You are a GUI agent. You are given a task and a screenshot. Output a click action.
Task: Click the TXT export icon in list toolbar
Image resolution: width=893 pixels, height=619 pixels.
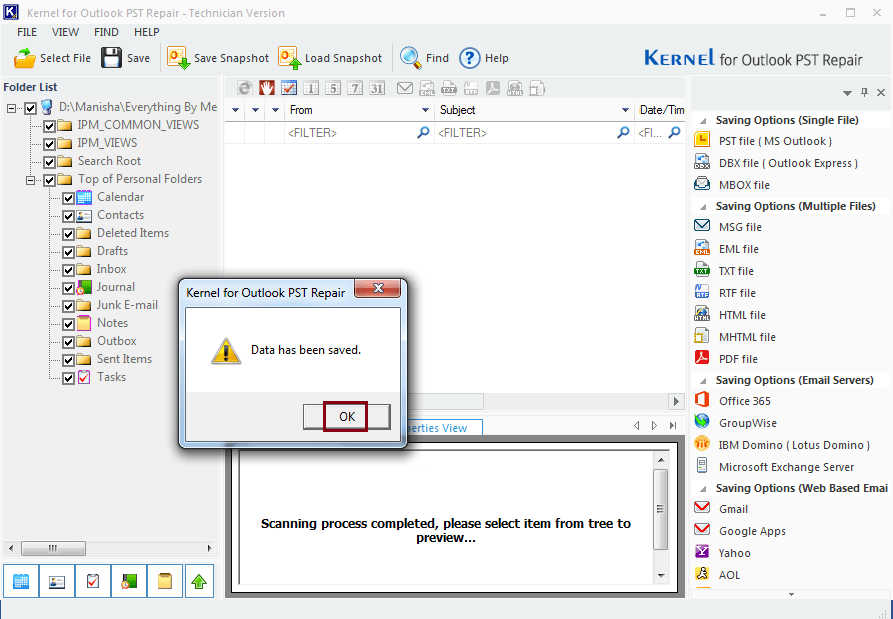(449, 88)
